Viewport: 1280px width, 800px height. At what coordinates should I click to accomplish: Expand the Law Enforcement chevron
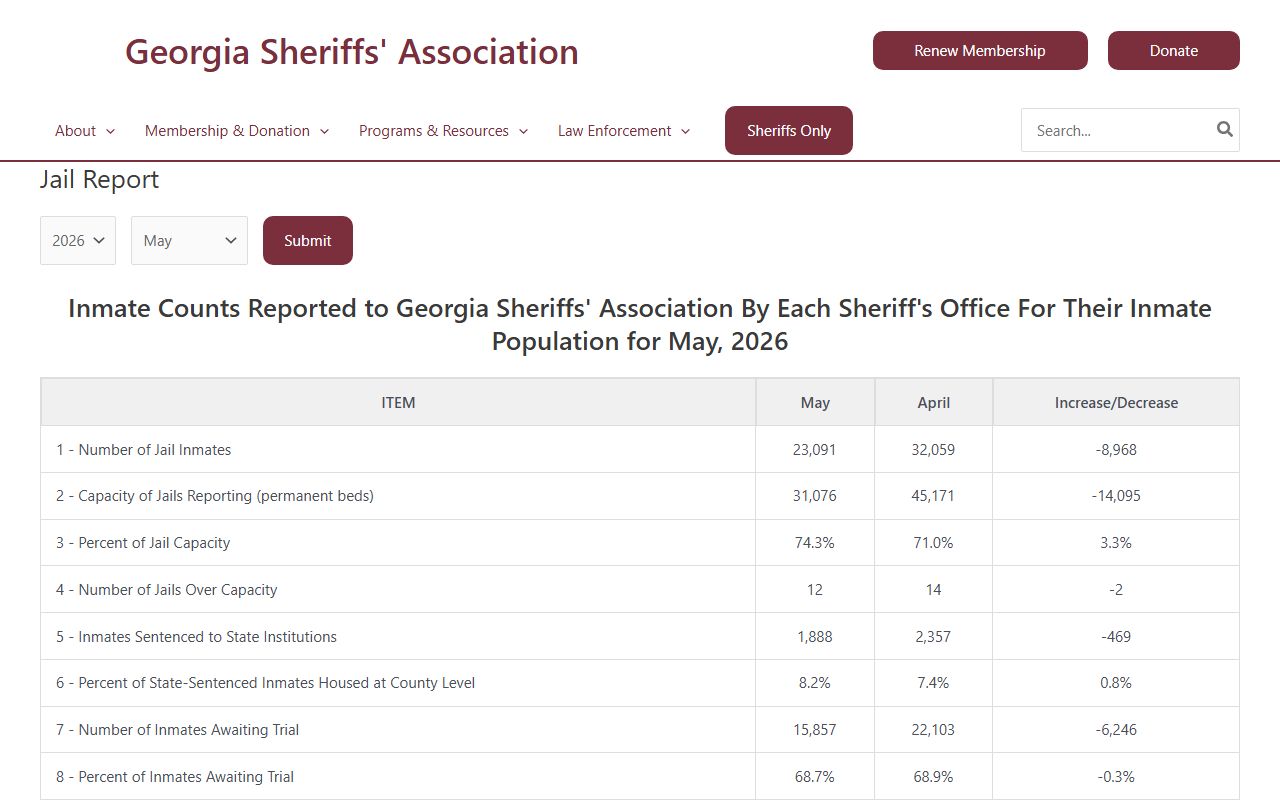685,132
